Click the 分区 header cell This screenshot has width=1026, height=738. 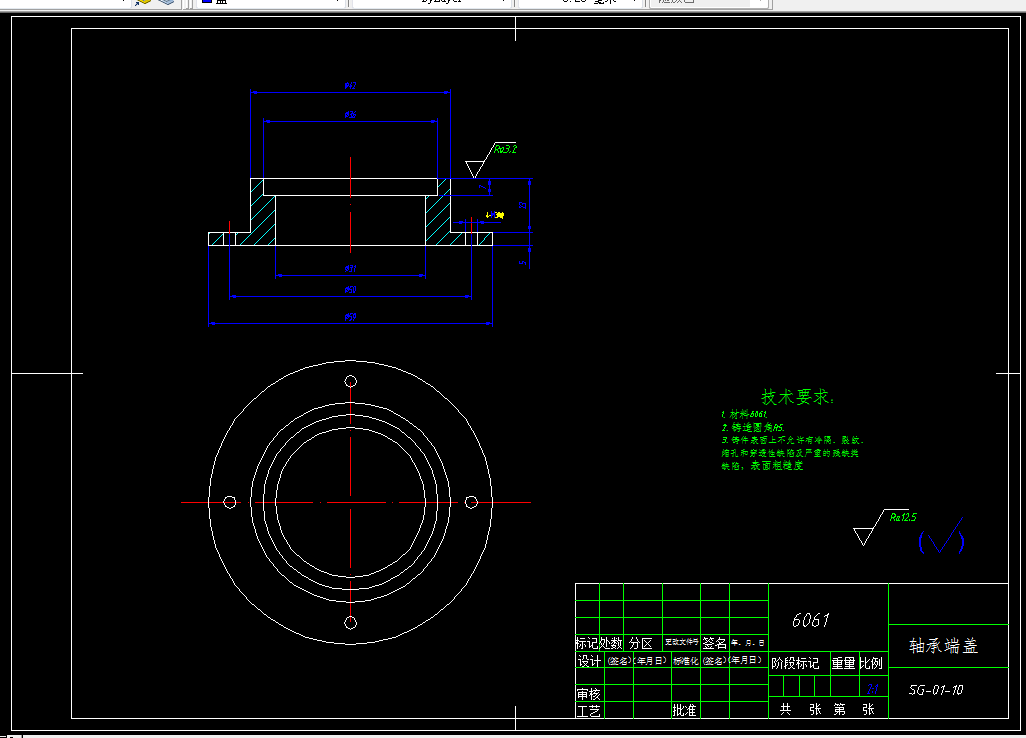641,643
